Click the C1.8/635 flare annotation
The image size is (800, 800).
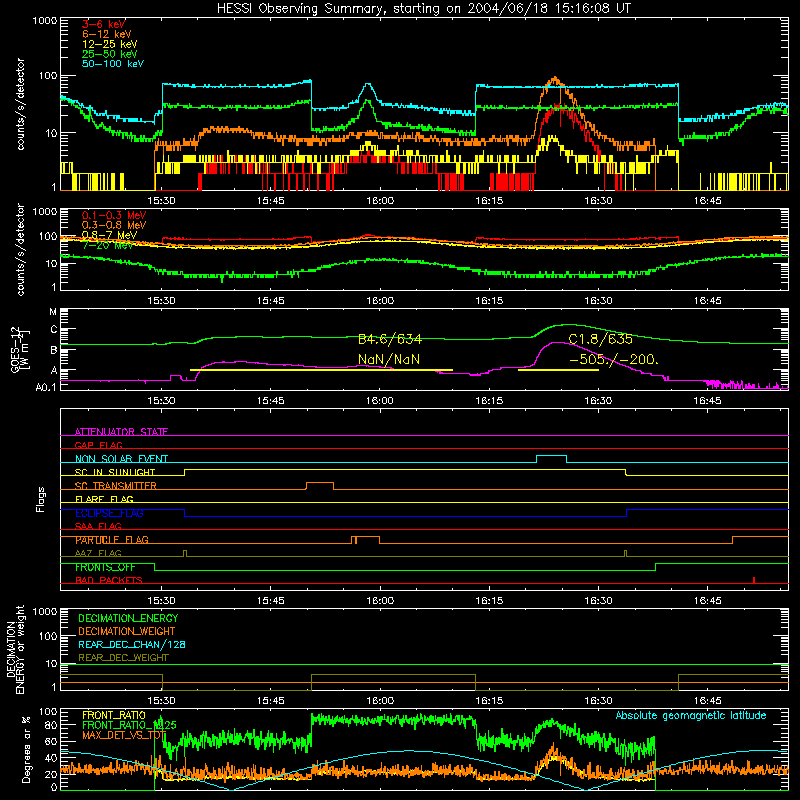pos(601,339)
